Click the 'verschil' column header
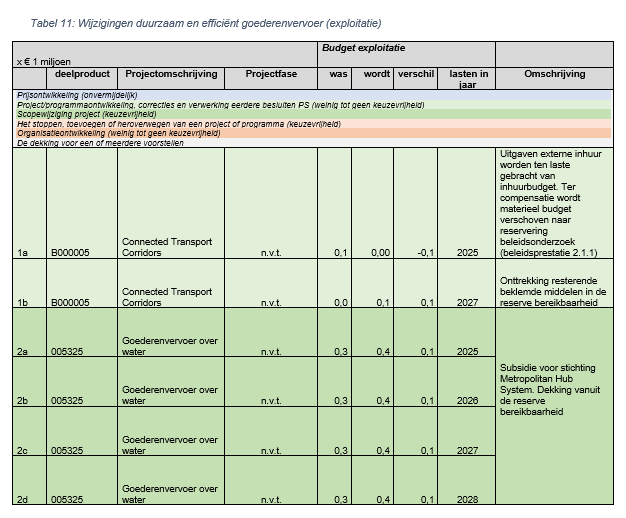The image size is (626, 518). [416, 74]
